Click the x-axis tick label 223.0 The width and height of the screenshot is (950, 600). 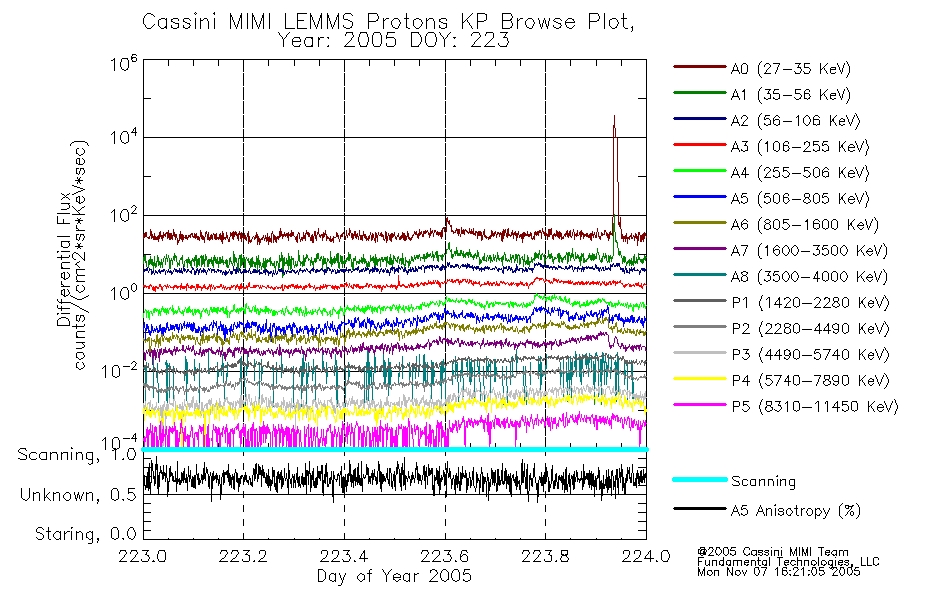143,556
